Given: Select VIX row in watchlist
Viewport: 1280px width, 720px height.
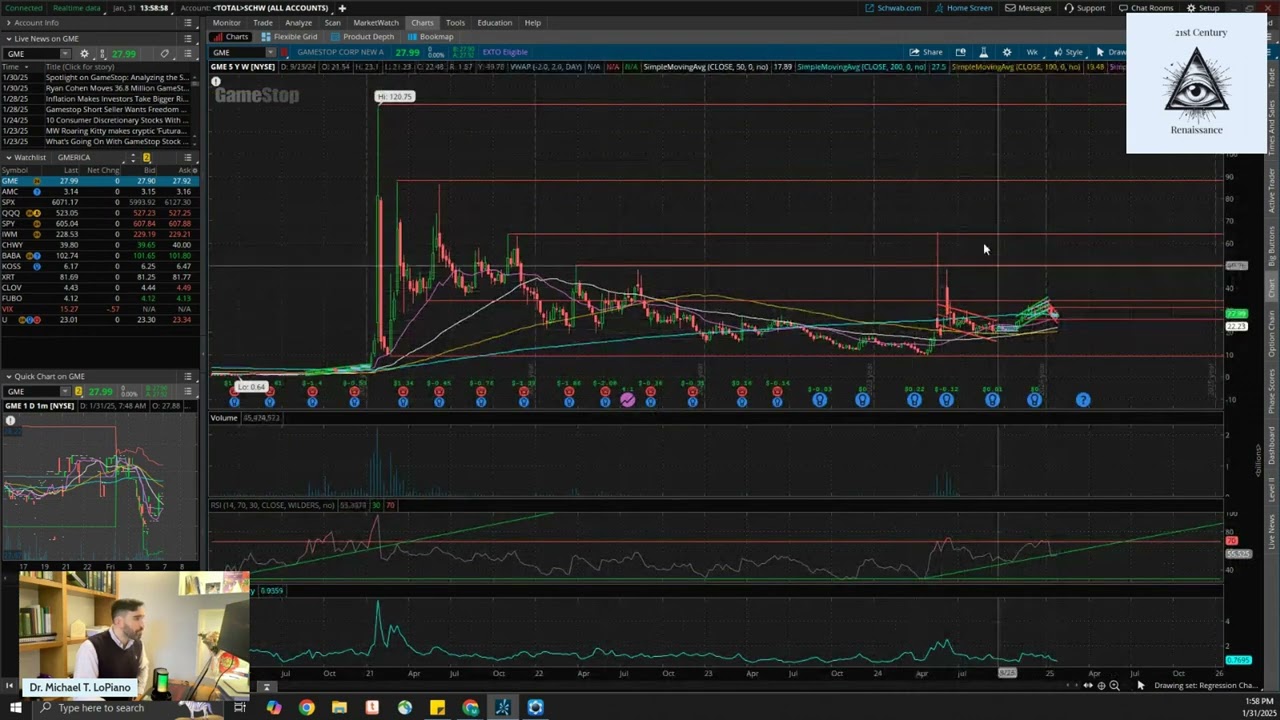Looking at the screenshot, I should (99, 309).
